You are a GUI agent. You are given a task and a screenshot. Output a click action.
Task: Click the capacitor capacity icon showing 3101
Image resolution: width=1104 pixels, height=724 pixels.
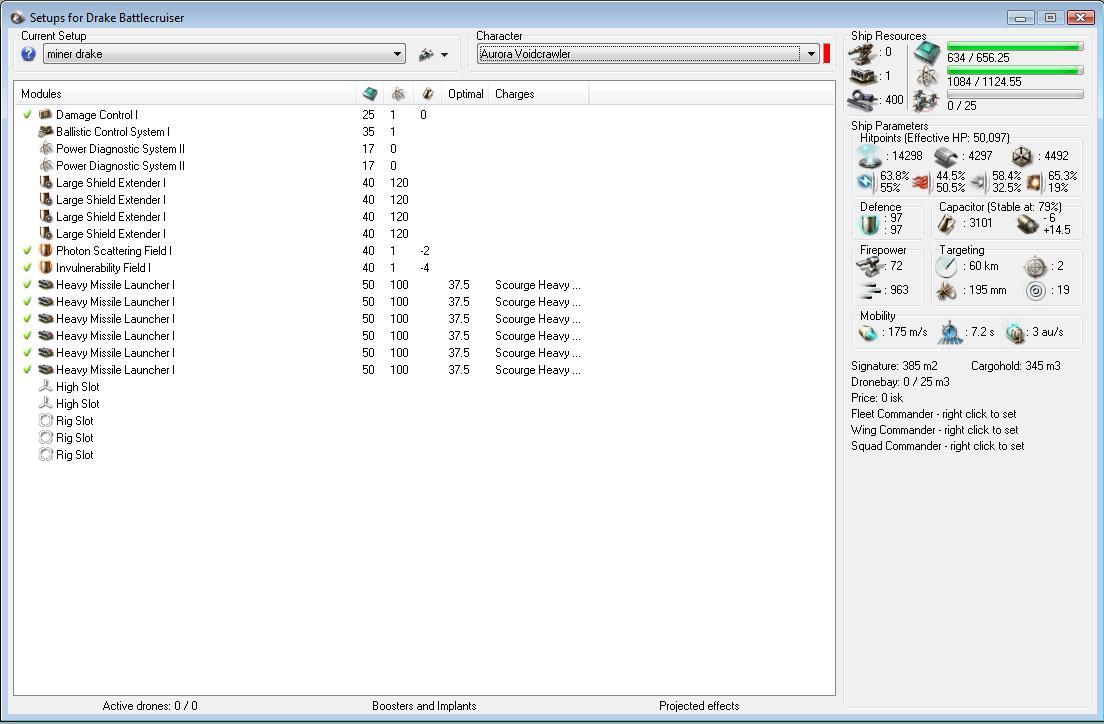947,224
